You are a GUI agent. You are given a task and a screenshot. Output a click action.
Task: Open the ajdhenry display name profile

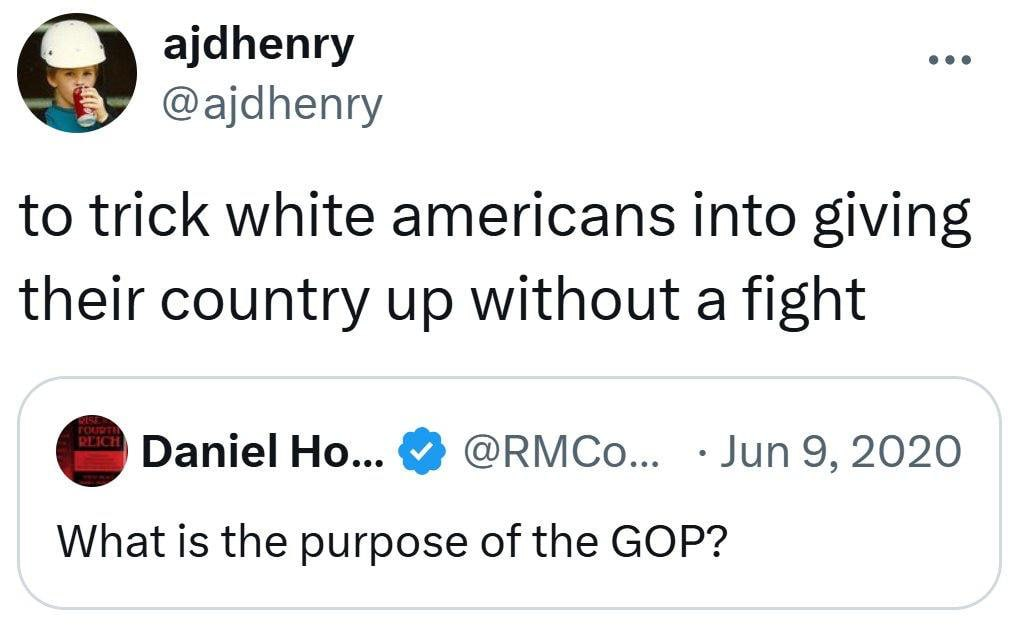257,44
